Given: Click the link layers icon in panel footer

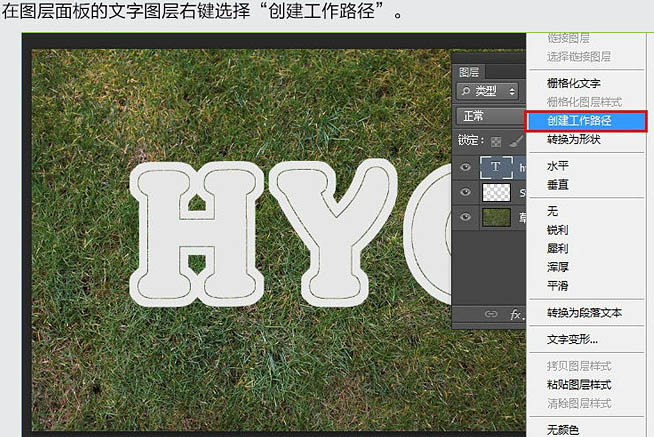Looking at the screenshot, I should [x=491, y=314].
